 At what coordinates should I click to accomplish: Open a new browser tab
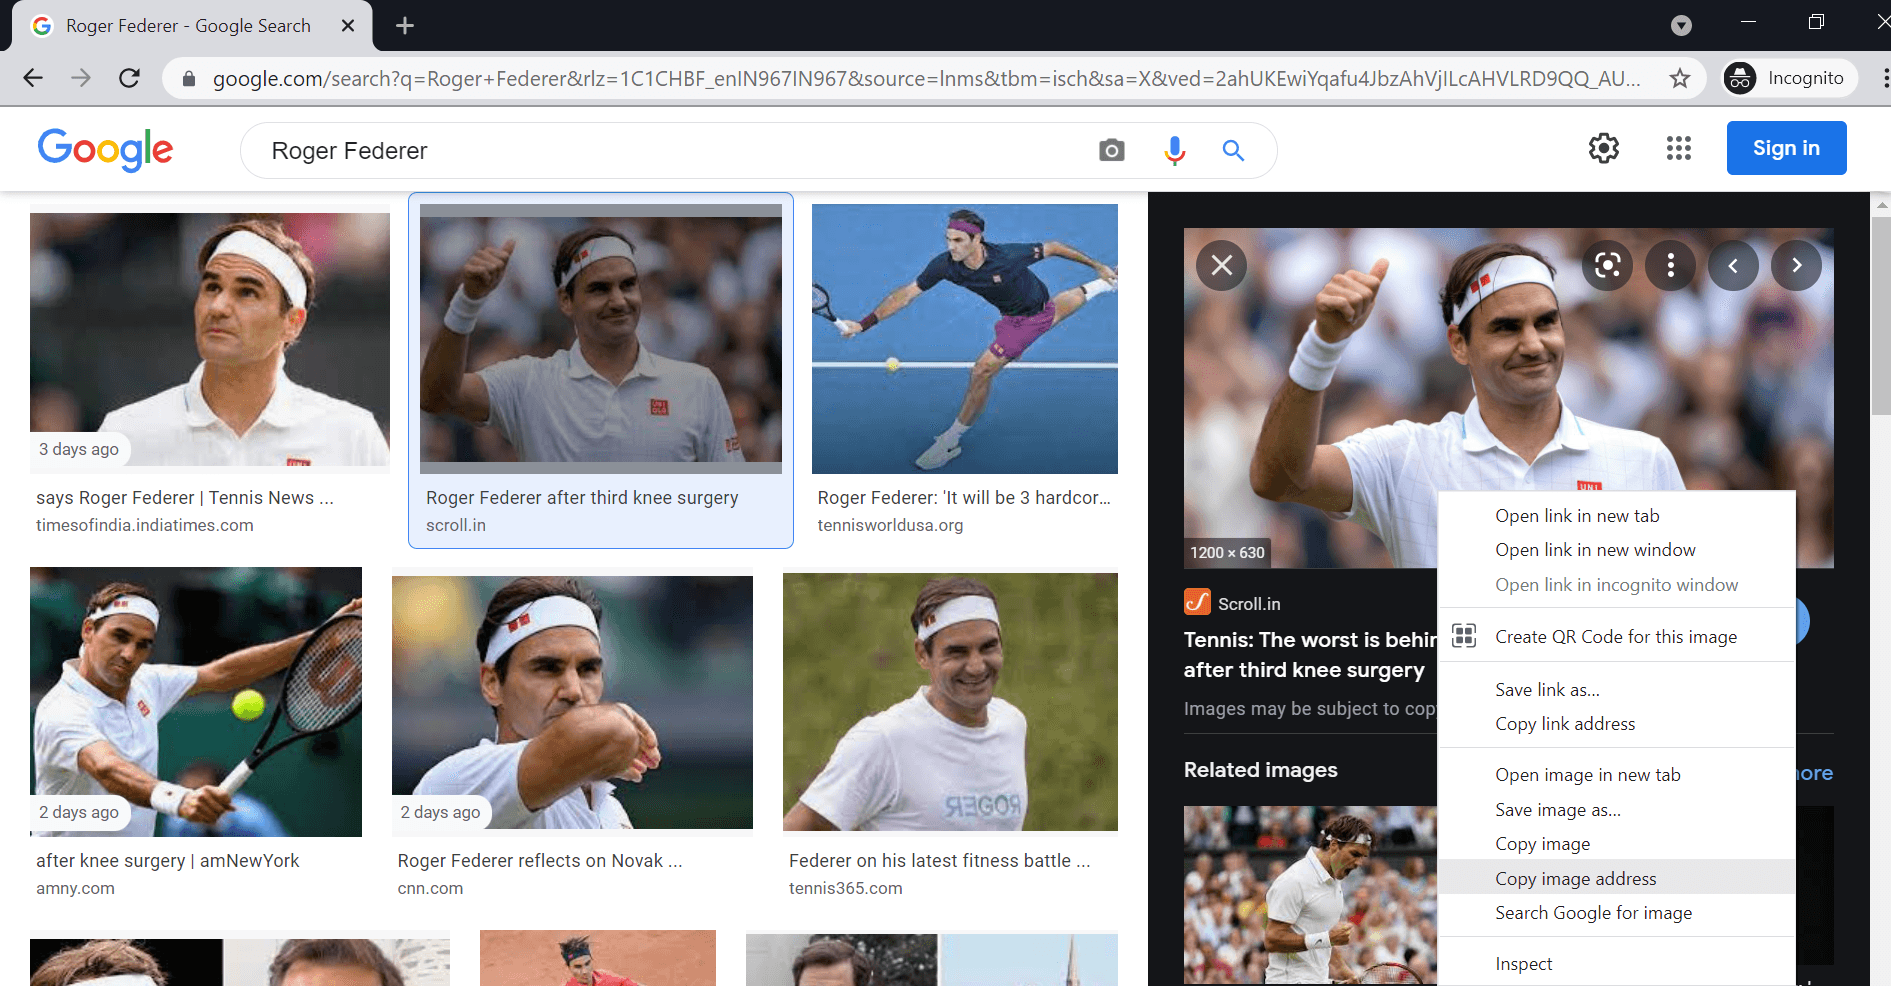pos(404,26)
